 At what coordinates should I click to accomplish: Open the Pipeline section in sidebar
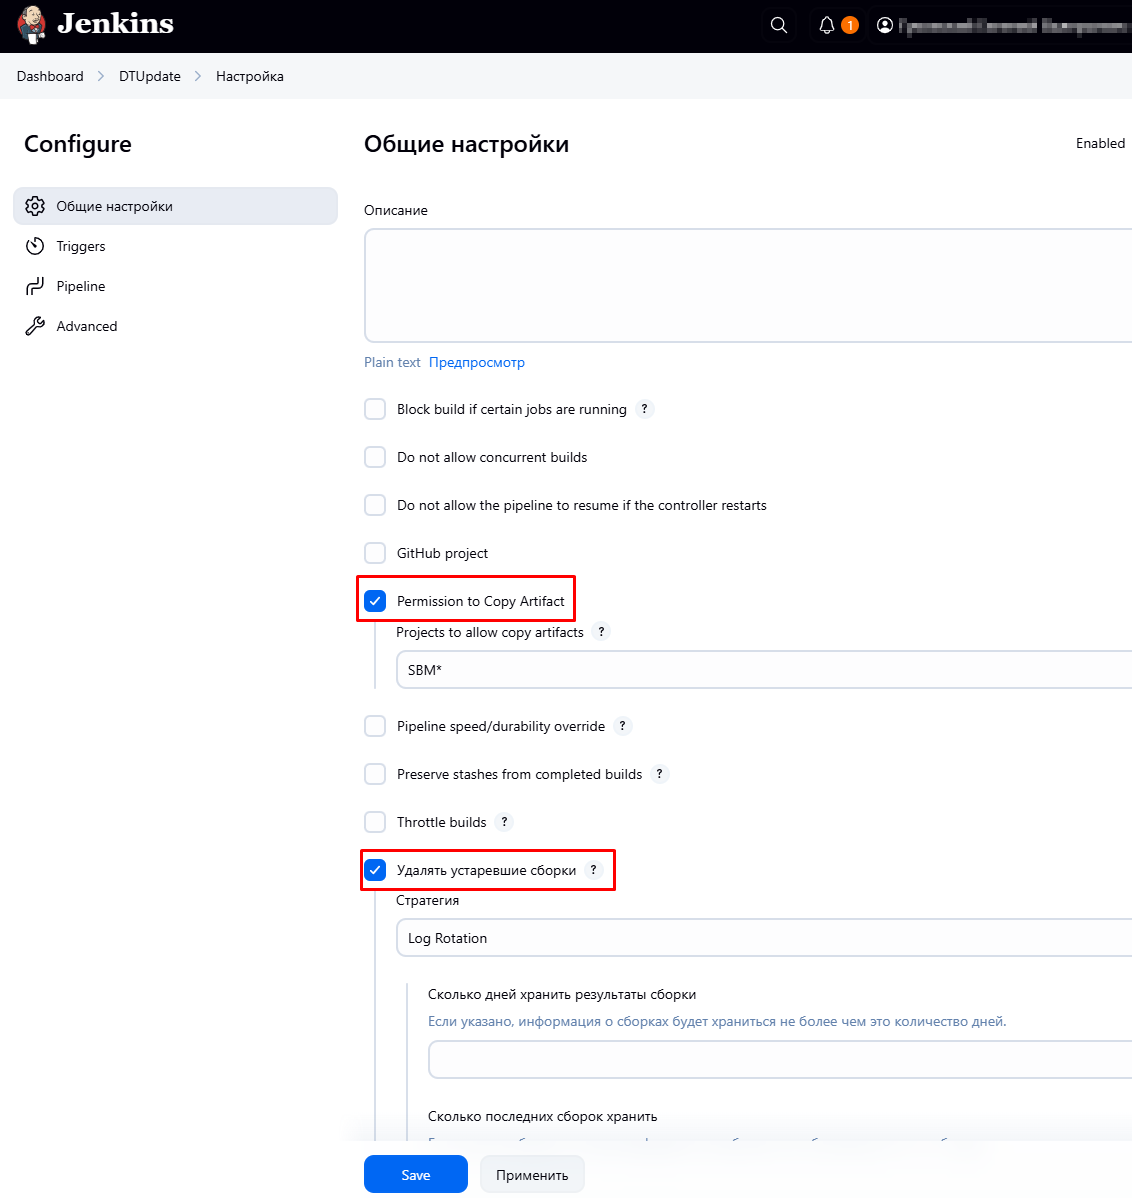click(81, 286)
